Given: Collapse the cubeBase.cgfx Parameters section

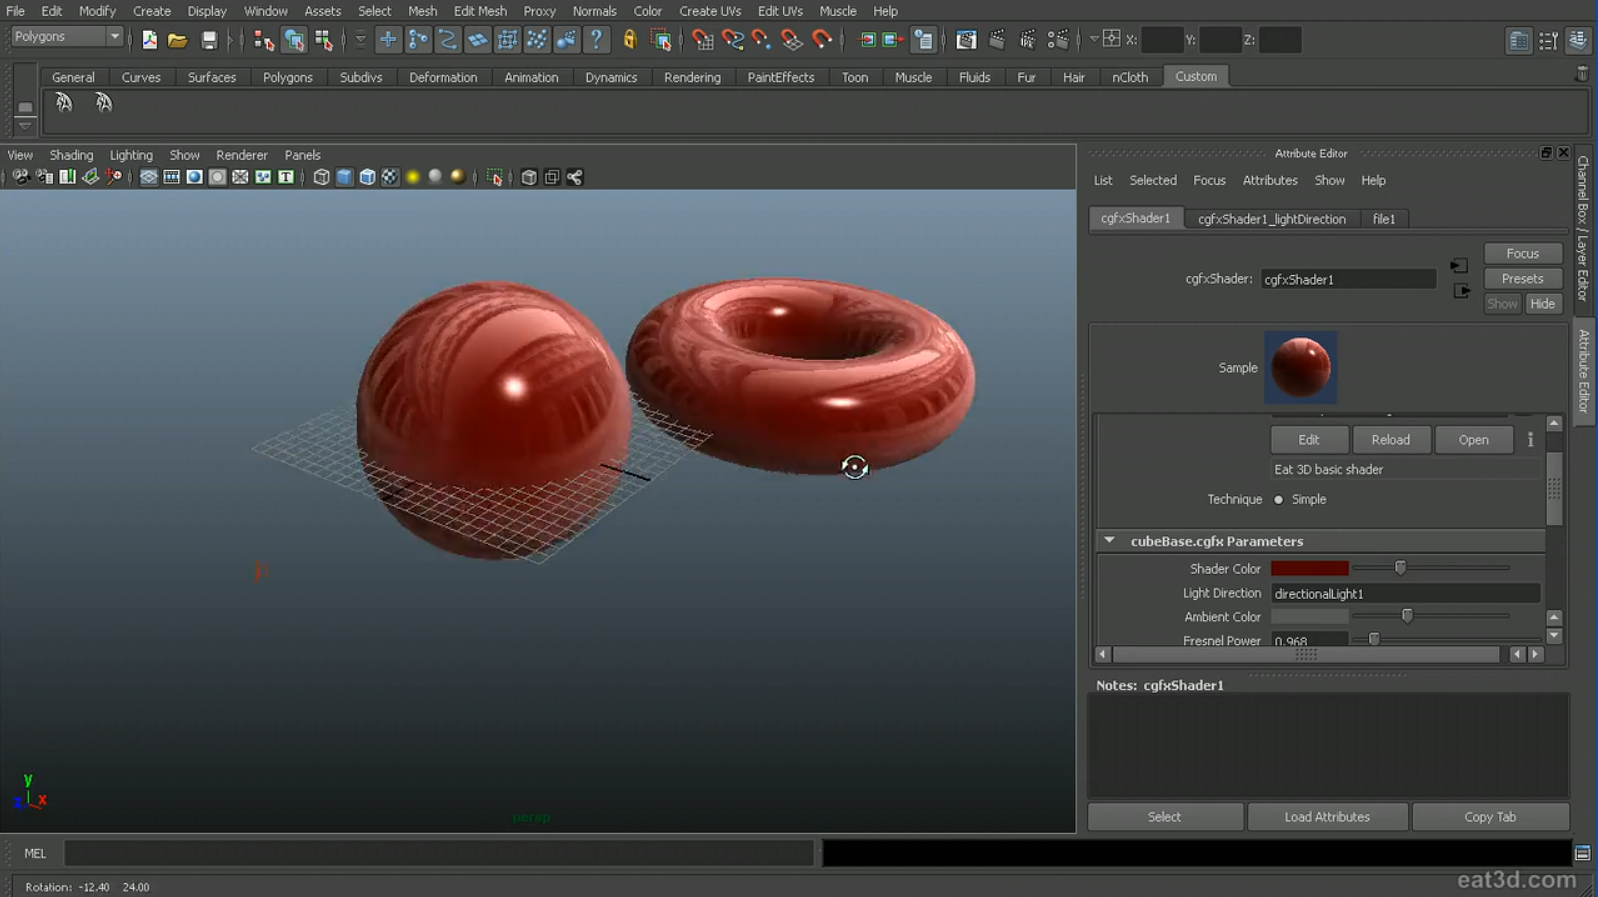Looking at the screenshot, I should (x=1109, y=540).
